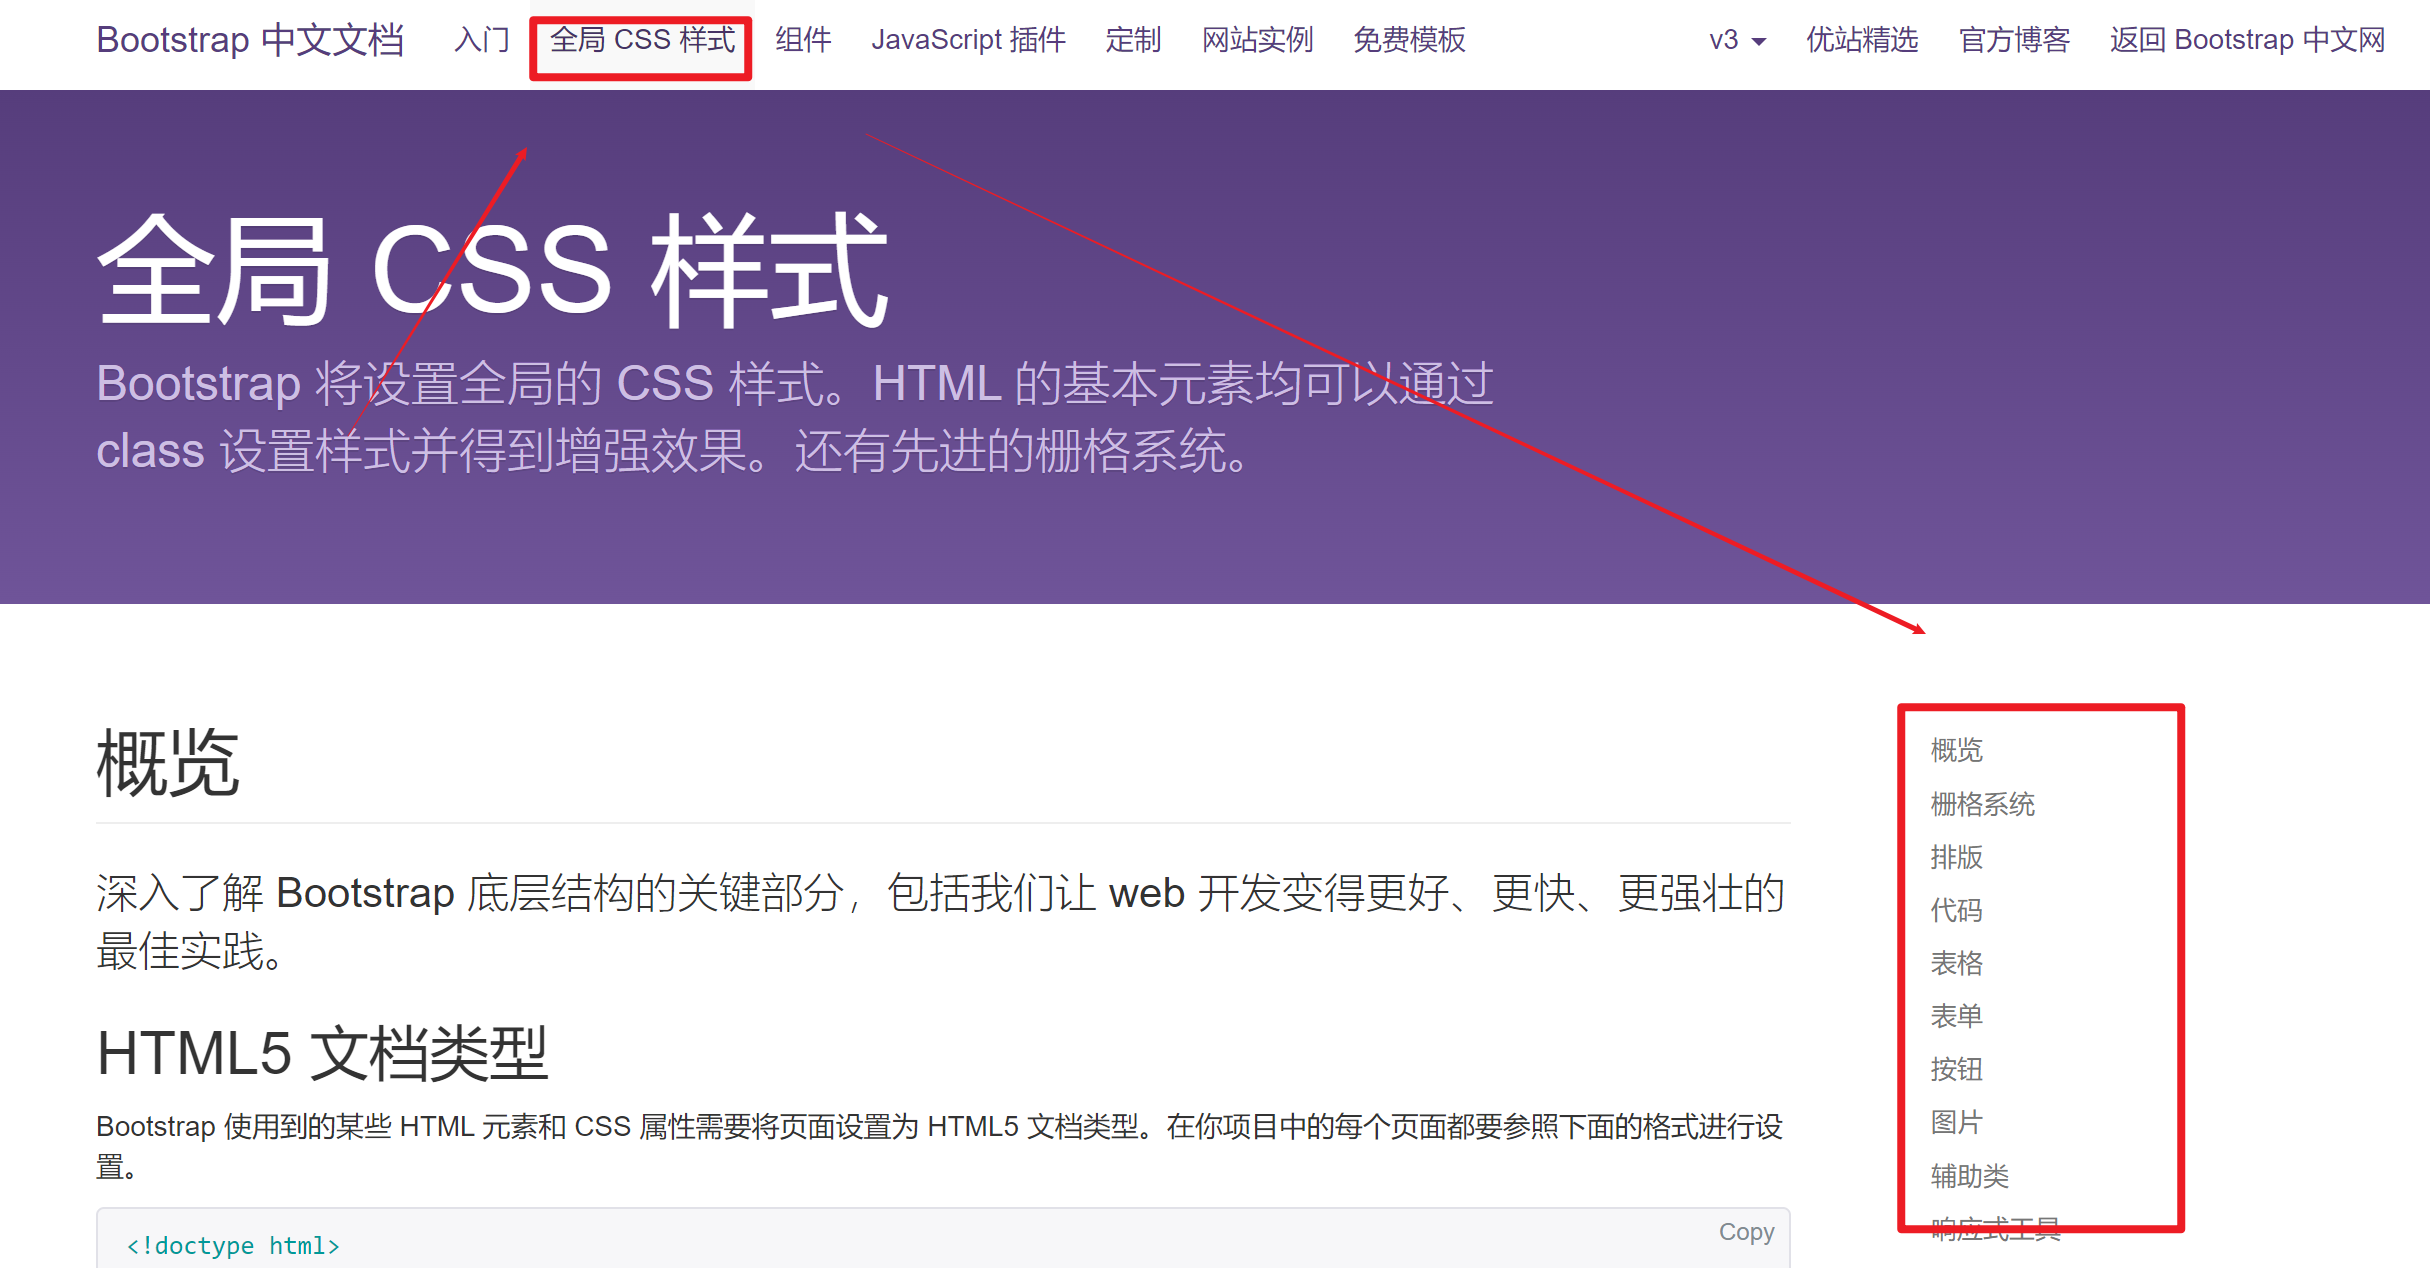Jump to 图片 in the sidebar
Image resolution: width=2430 pixels, height=1268 pixels.
click(x=1956, y=1122)
